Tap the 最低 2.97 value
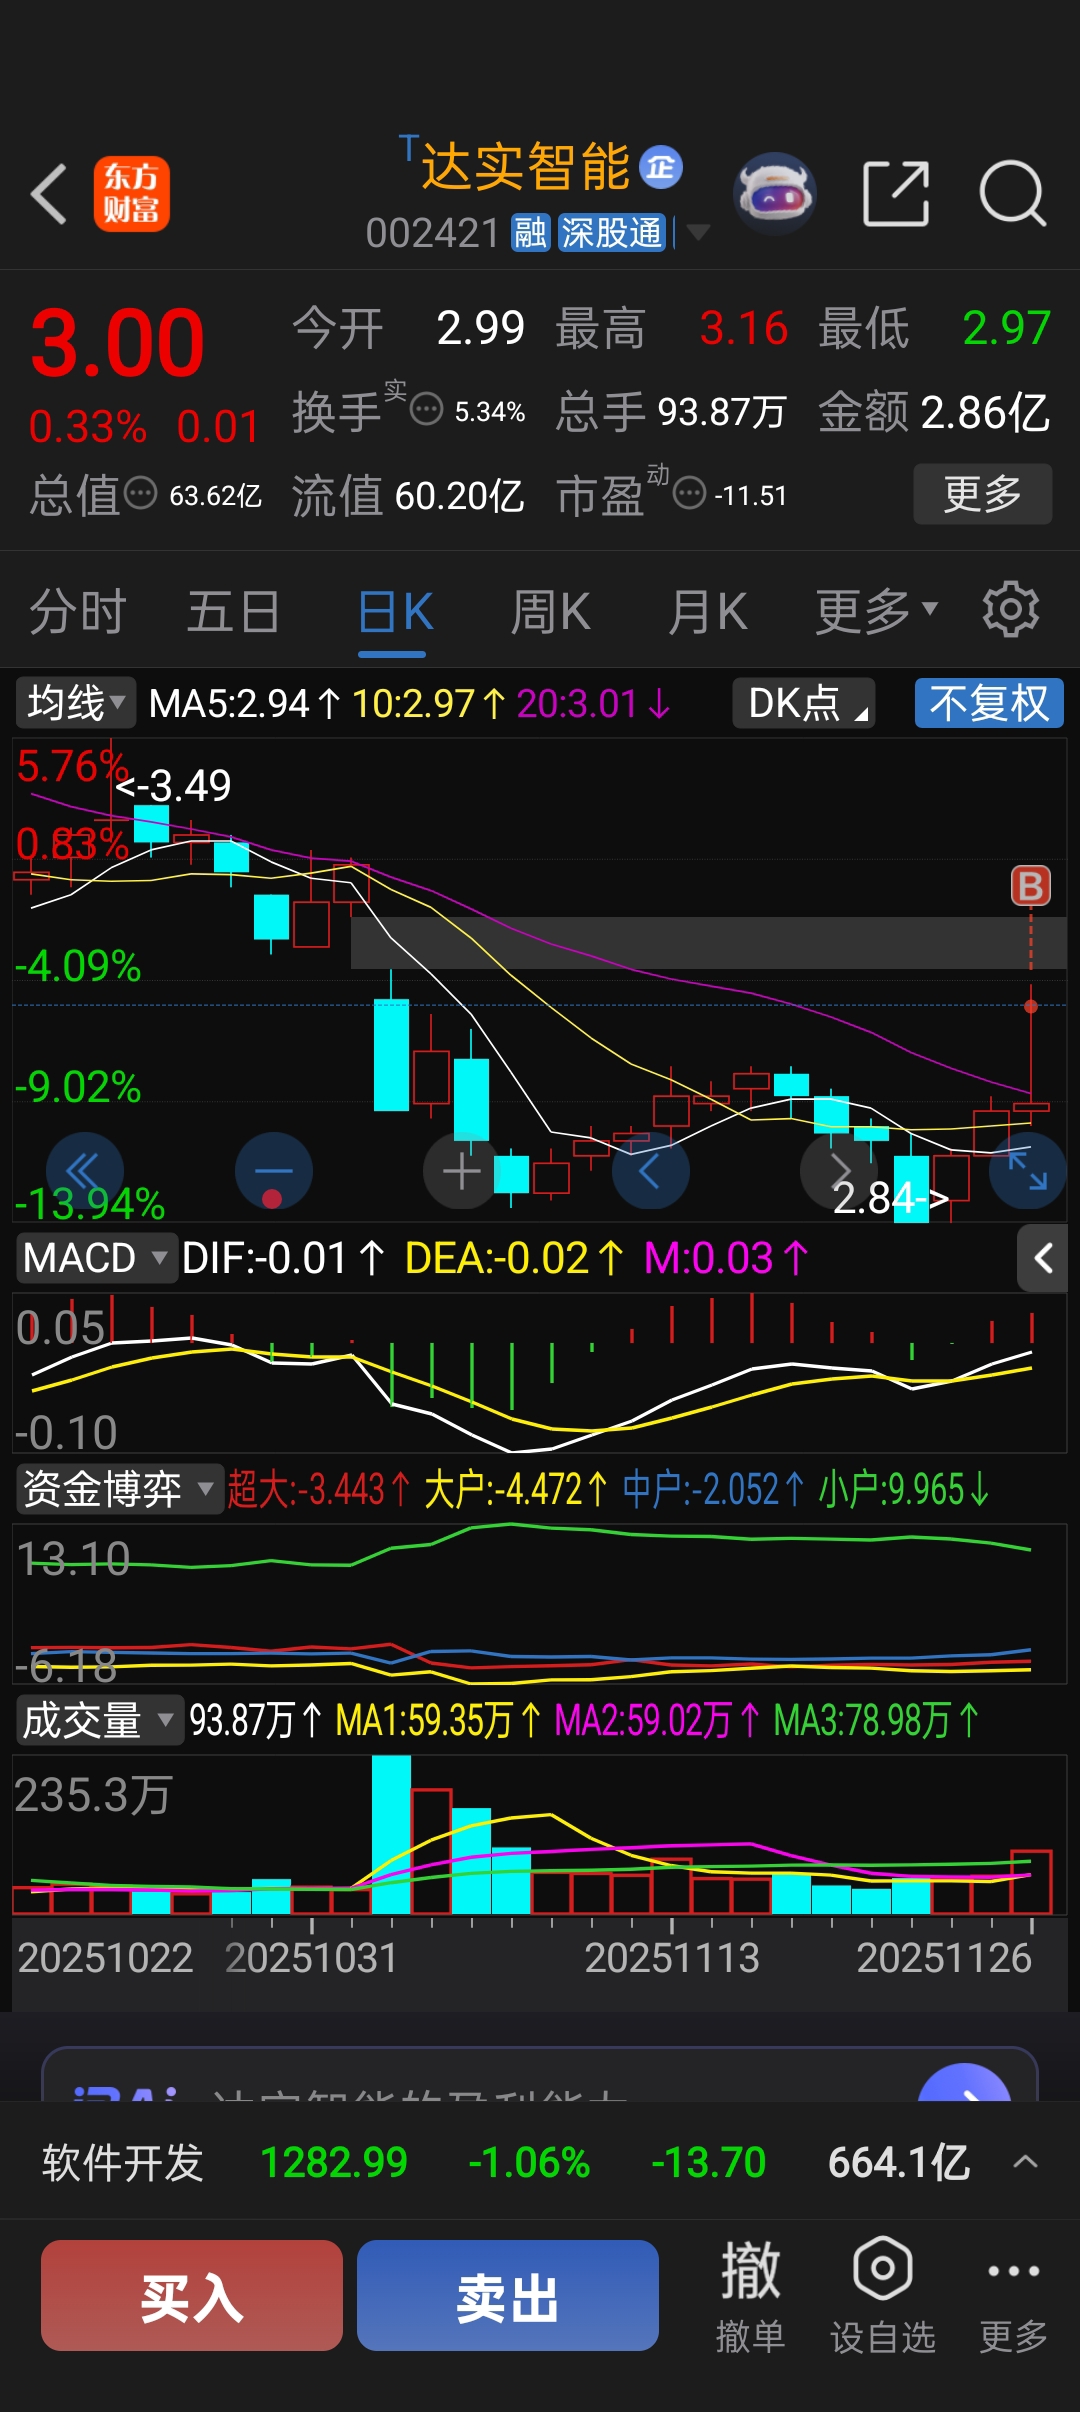Viewport: 1080px width, 2412px height. point(1007,328)
